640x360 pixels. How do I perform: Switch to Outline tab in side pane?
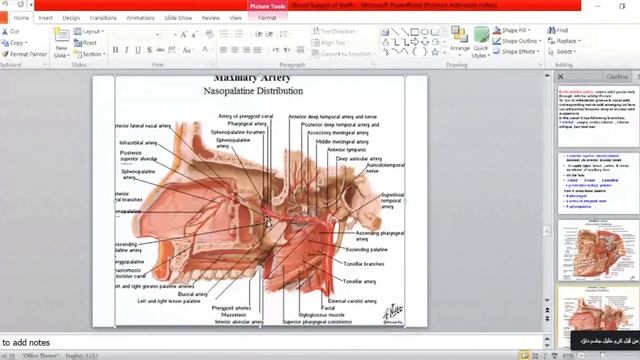[x=617, y=77]
